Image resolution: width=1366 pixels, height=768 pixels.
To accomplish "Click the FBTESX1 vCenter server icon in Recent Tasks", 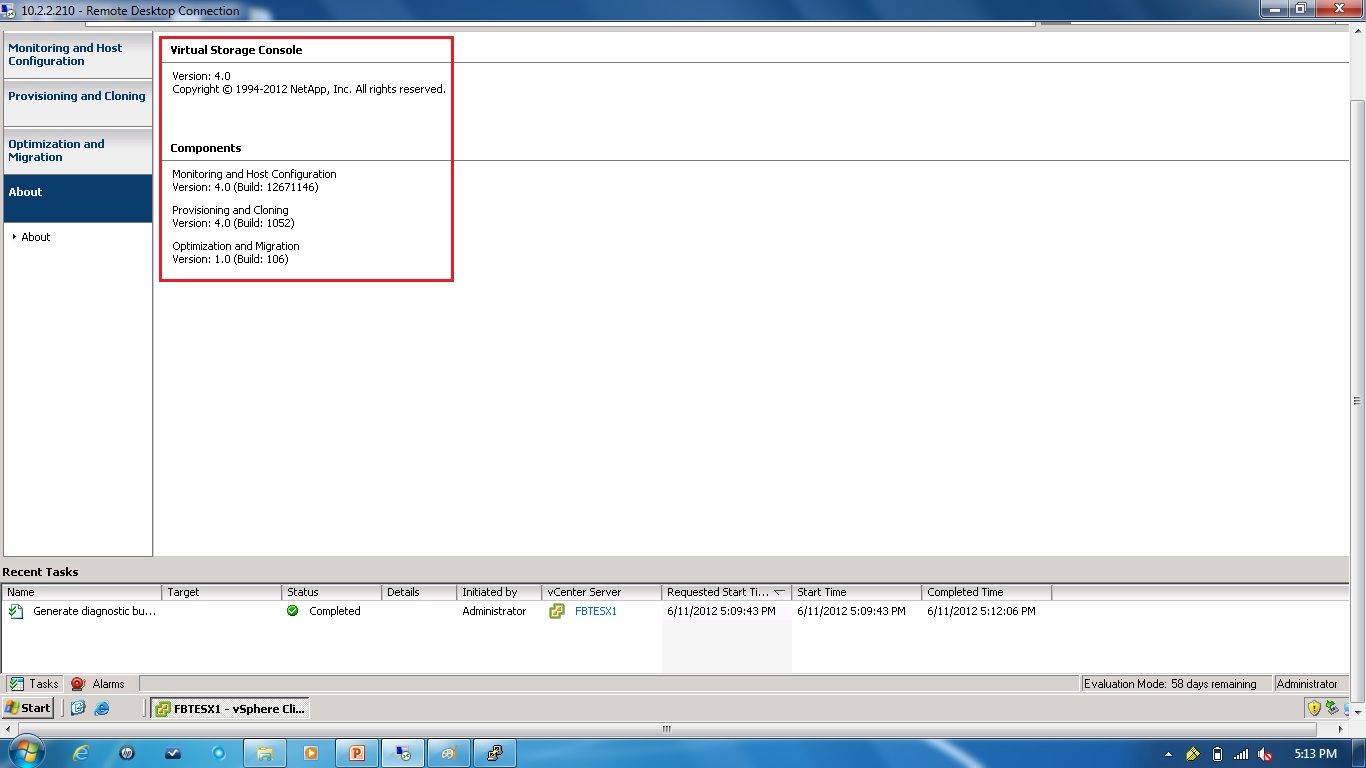I will (x=556, y=611).
